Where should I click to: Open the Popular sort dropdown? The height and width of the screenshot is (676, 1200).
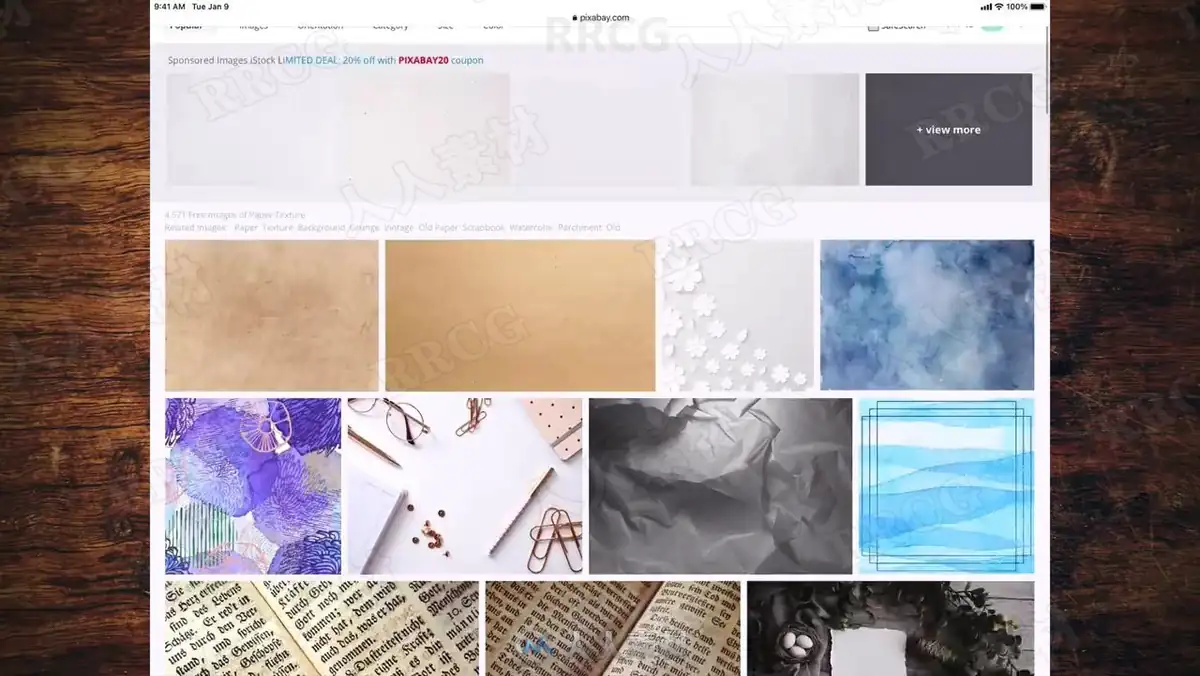click(187, 26)
